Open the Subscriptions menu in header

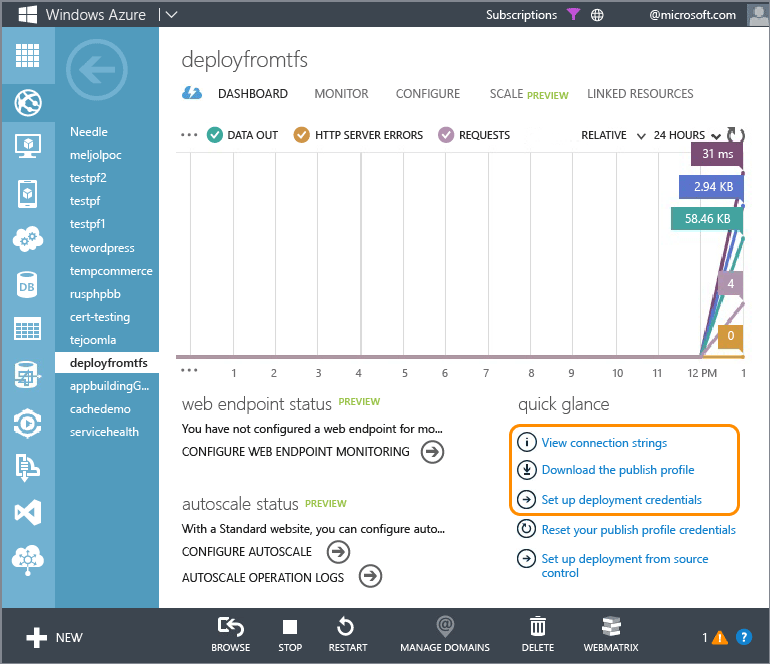pyautogui.click(x=522, y=15)
